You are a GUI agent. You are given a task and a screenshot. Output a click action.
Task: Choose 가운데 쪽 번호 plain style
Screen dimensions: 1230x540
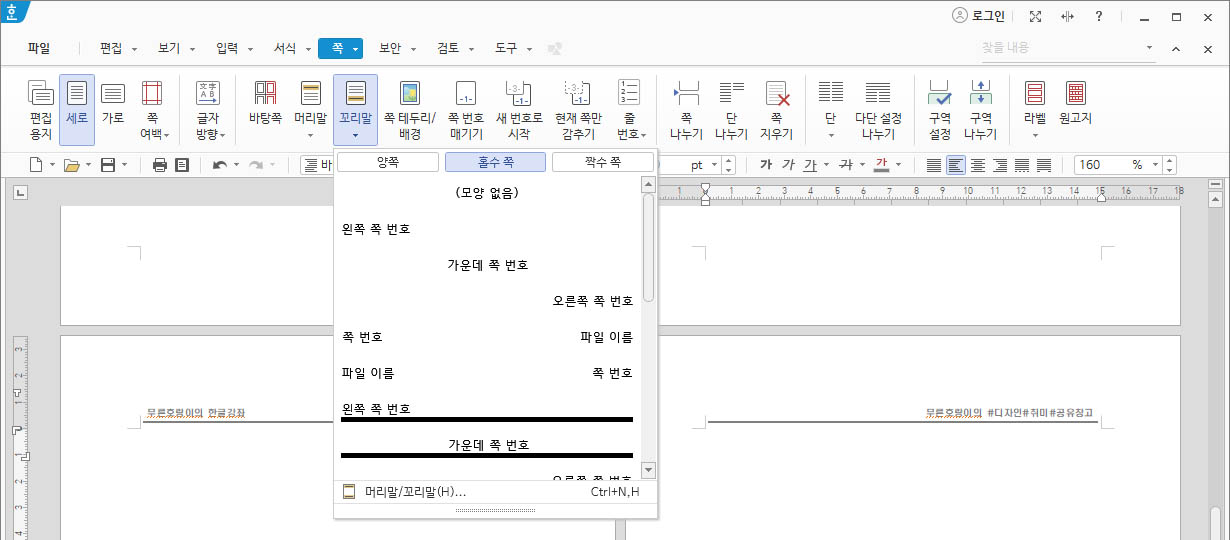[x=487, y=265]
